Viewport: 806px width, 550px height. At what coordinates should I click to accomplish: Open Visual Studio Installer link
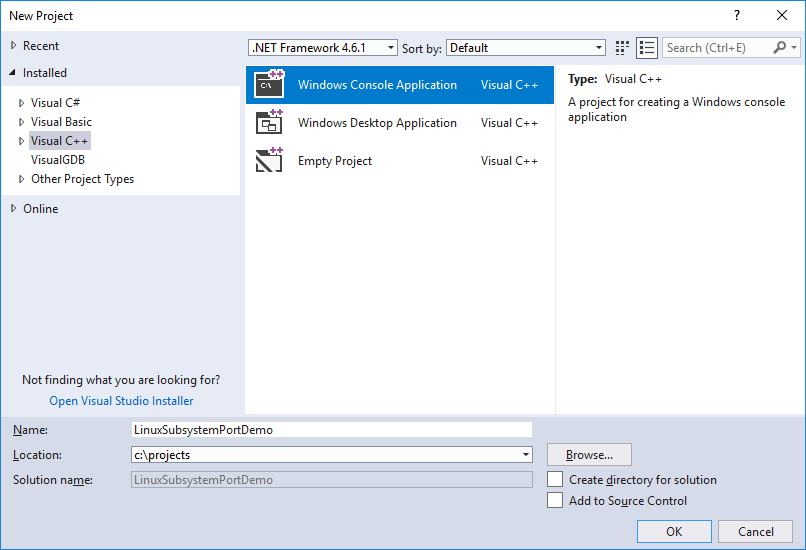pos(121,400)
